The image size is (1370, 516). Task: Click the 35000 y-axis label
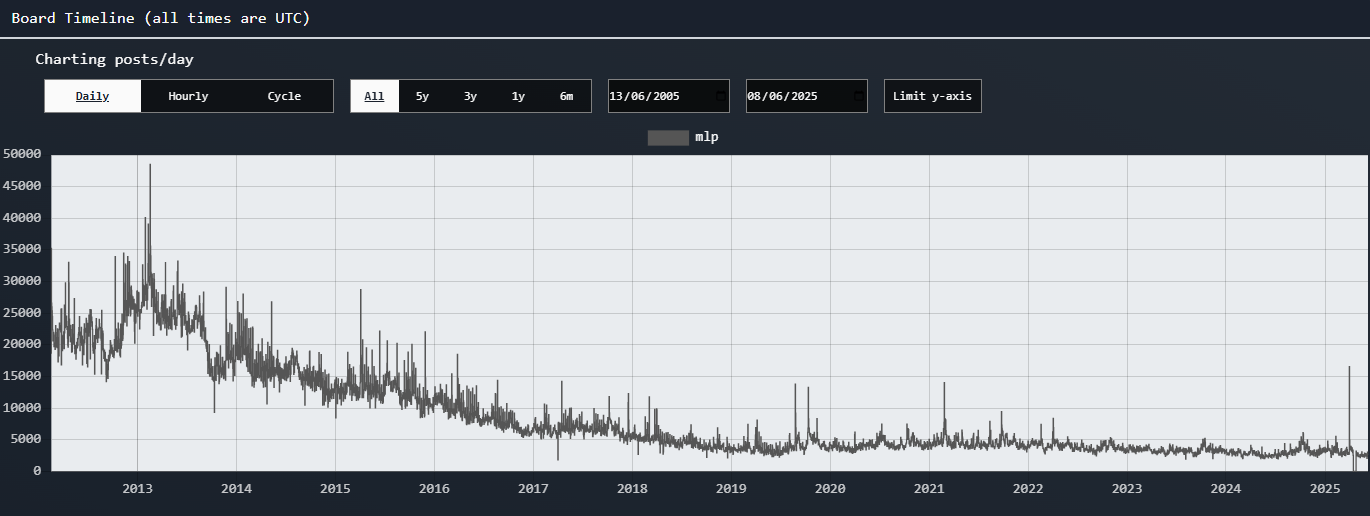pos(22,249)
